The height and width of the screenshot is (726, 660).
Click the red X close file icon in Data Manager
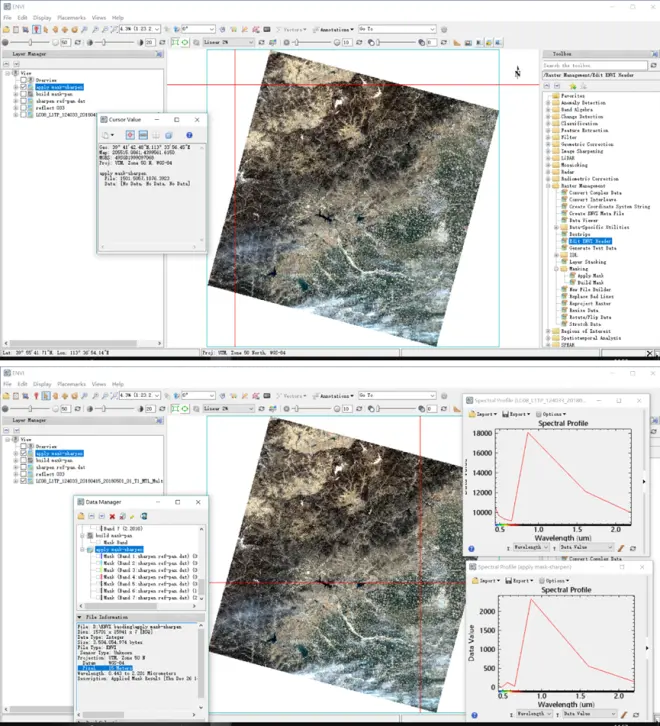tap(112, 516)
